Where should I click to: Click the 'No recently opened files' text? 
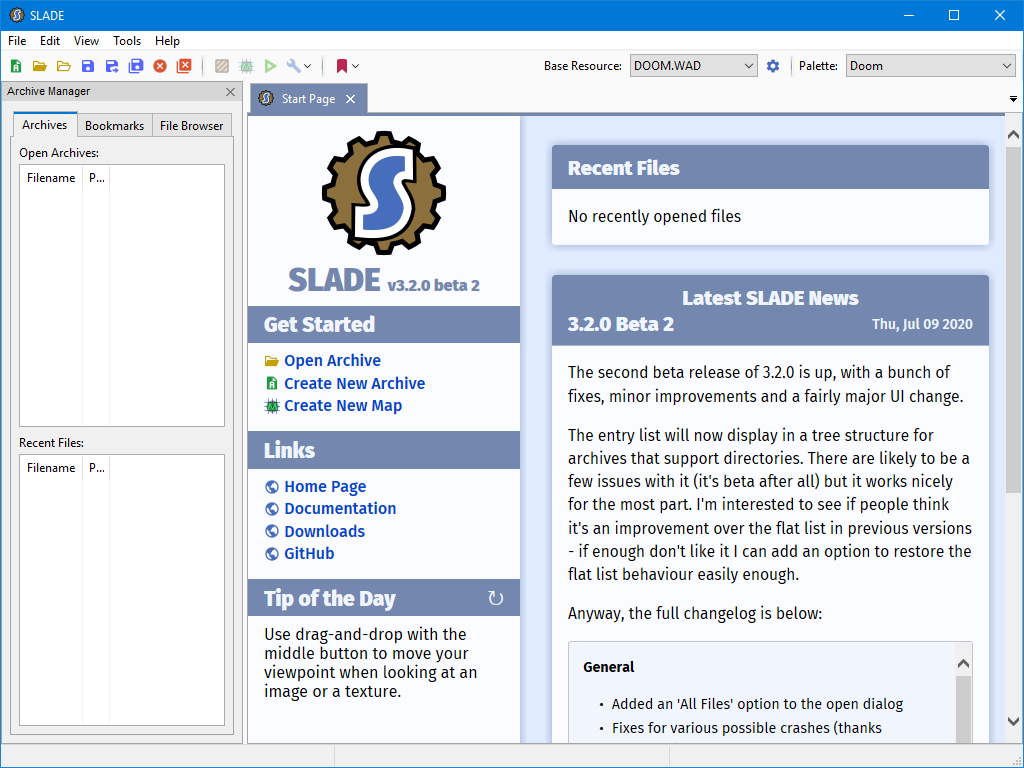(654, 216)
